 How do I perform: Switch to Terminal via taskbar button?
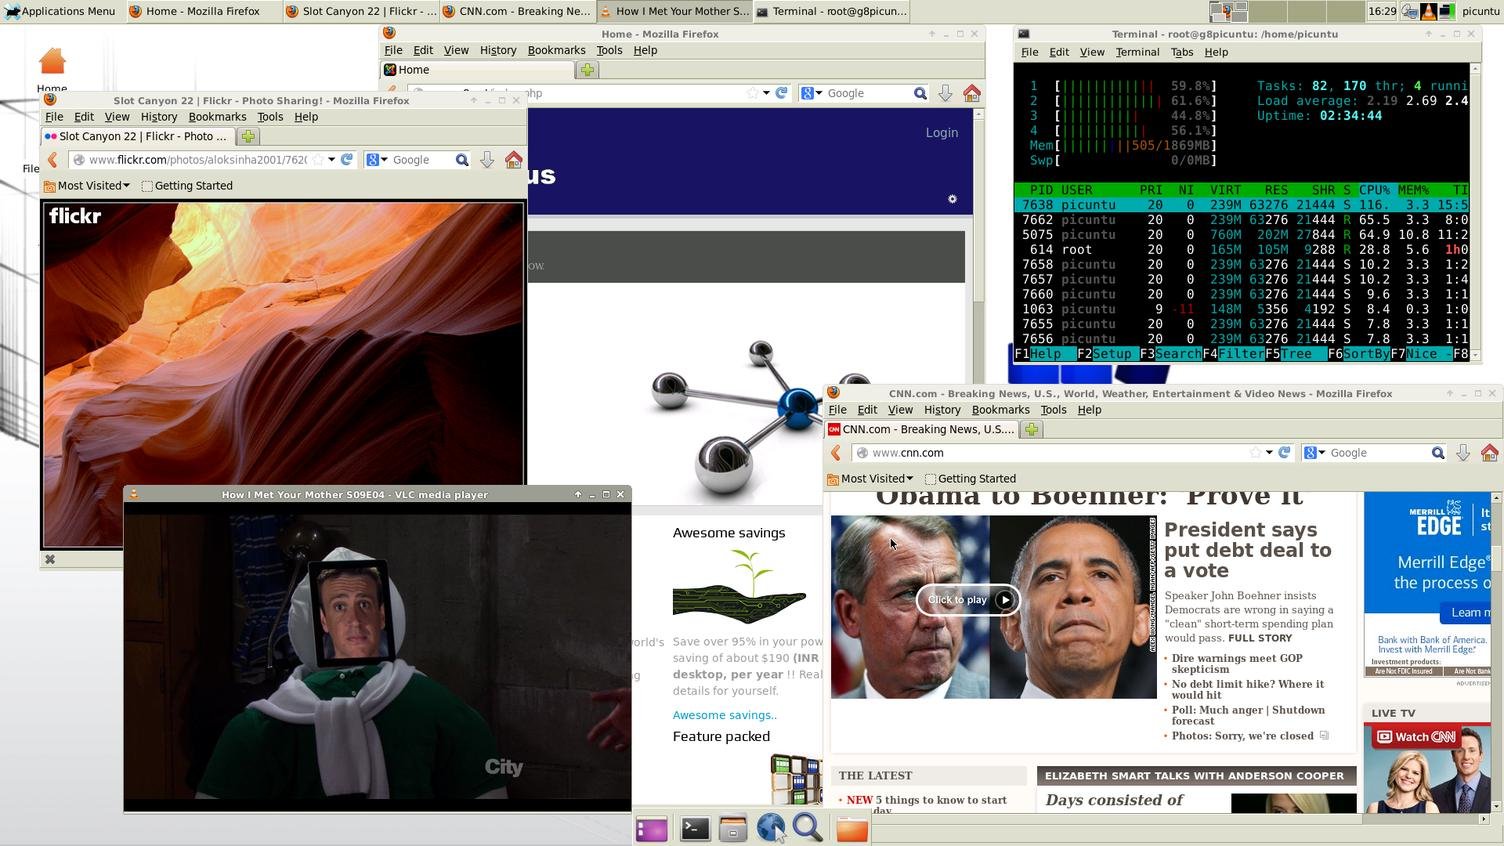832,11
